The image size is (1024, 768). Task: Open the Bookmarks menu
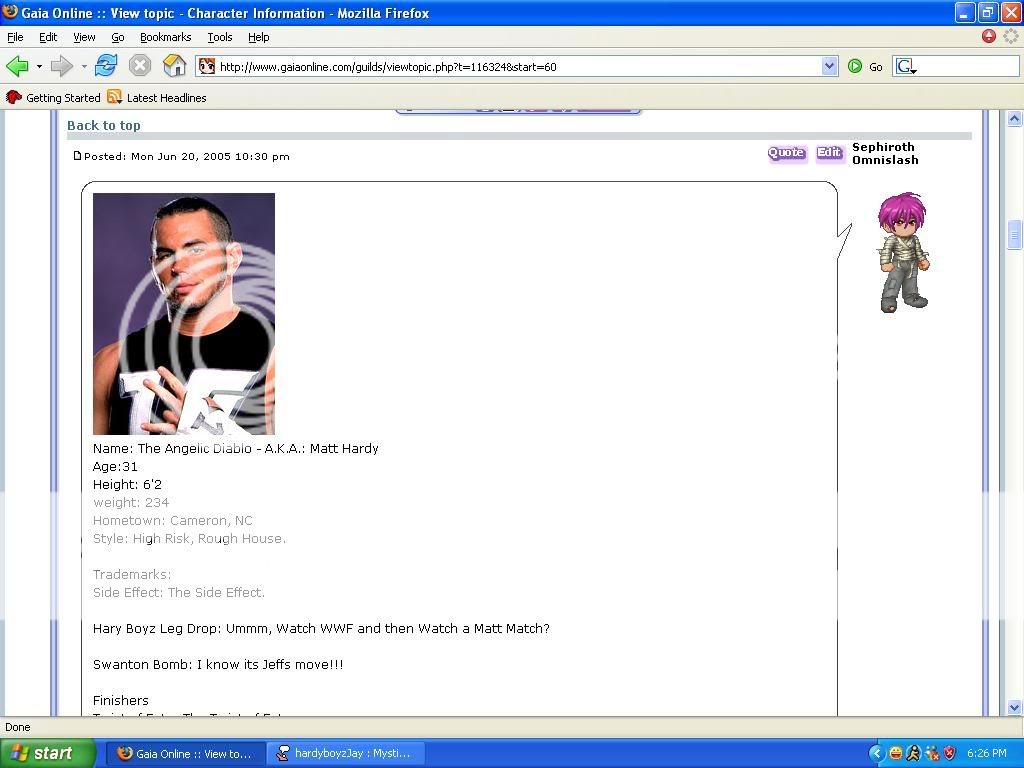(x=165, y=37)
